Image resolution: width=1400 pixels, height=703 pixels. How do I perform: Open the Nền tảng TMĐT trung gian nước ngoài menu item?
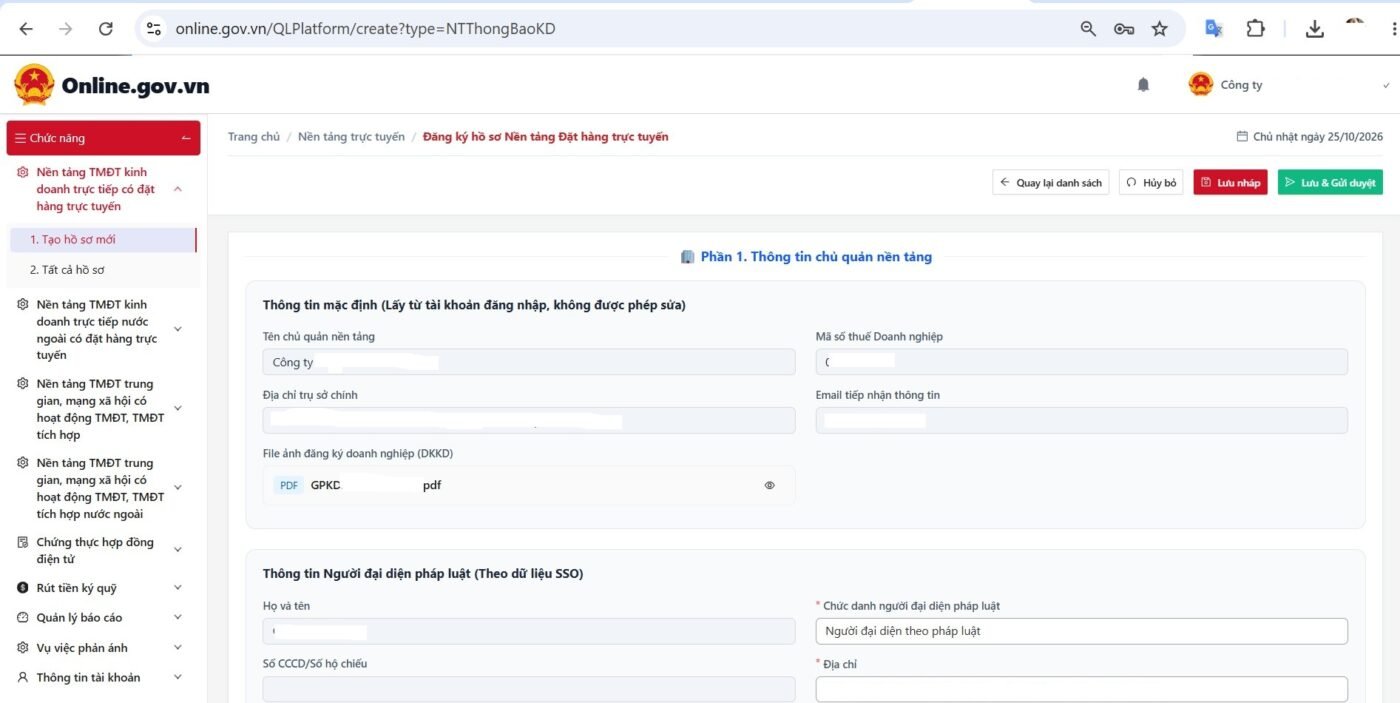pyautogui.click(x=100, y=488)
